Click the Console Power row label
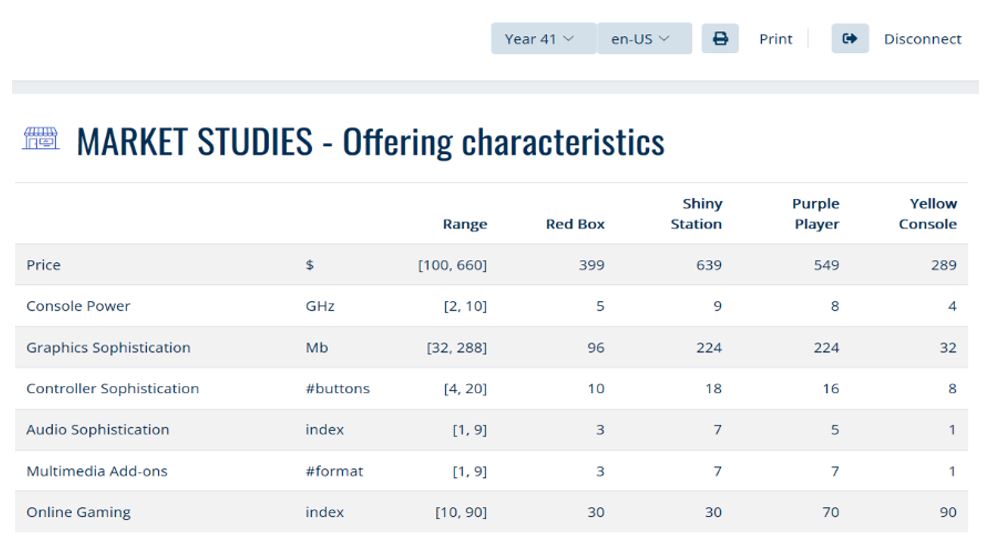The image size is (991, 536). click(78, 306)
